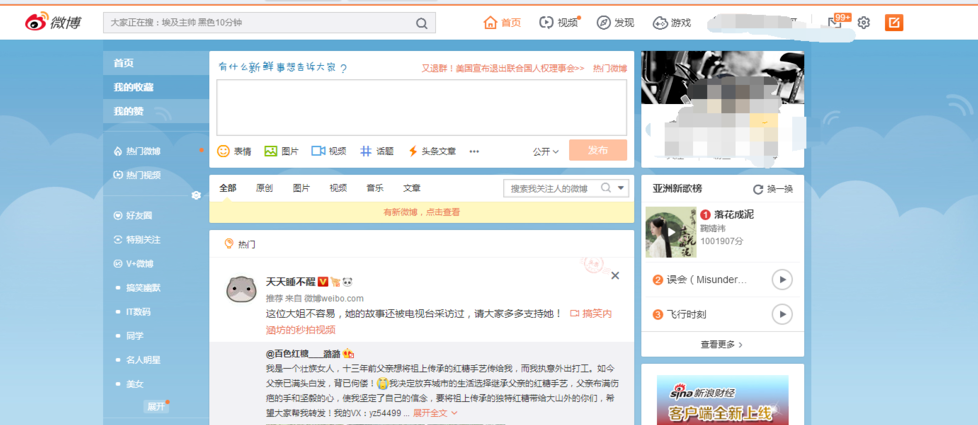Play 落花成泥 album thumbnail
The width and height of the screenshot is (978, 425).
click(x=671, y=232)
